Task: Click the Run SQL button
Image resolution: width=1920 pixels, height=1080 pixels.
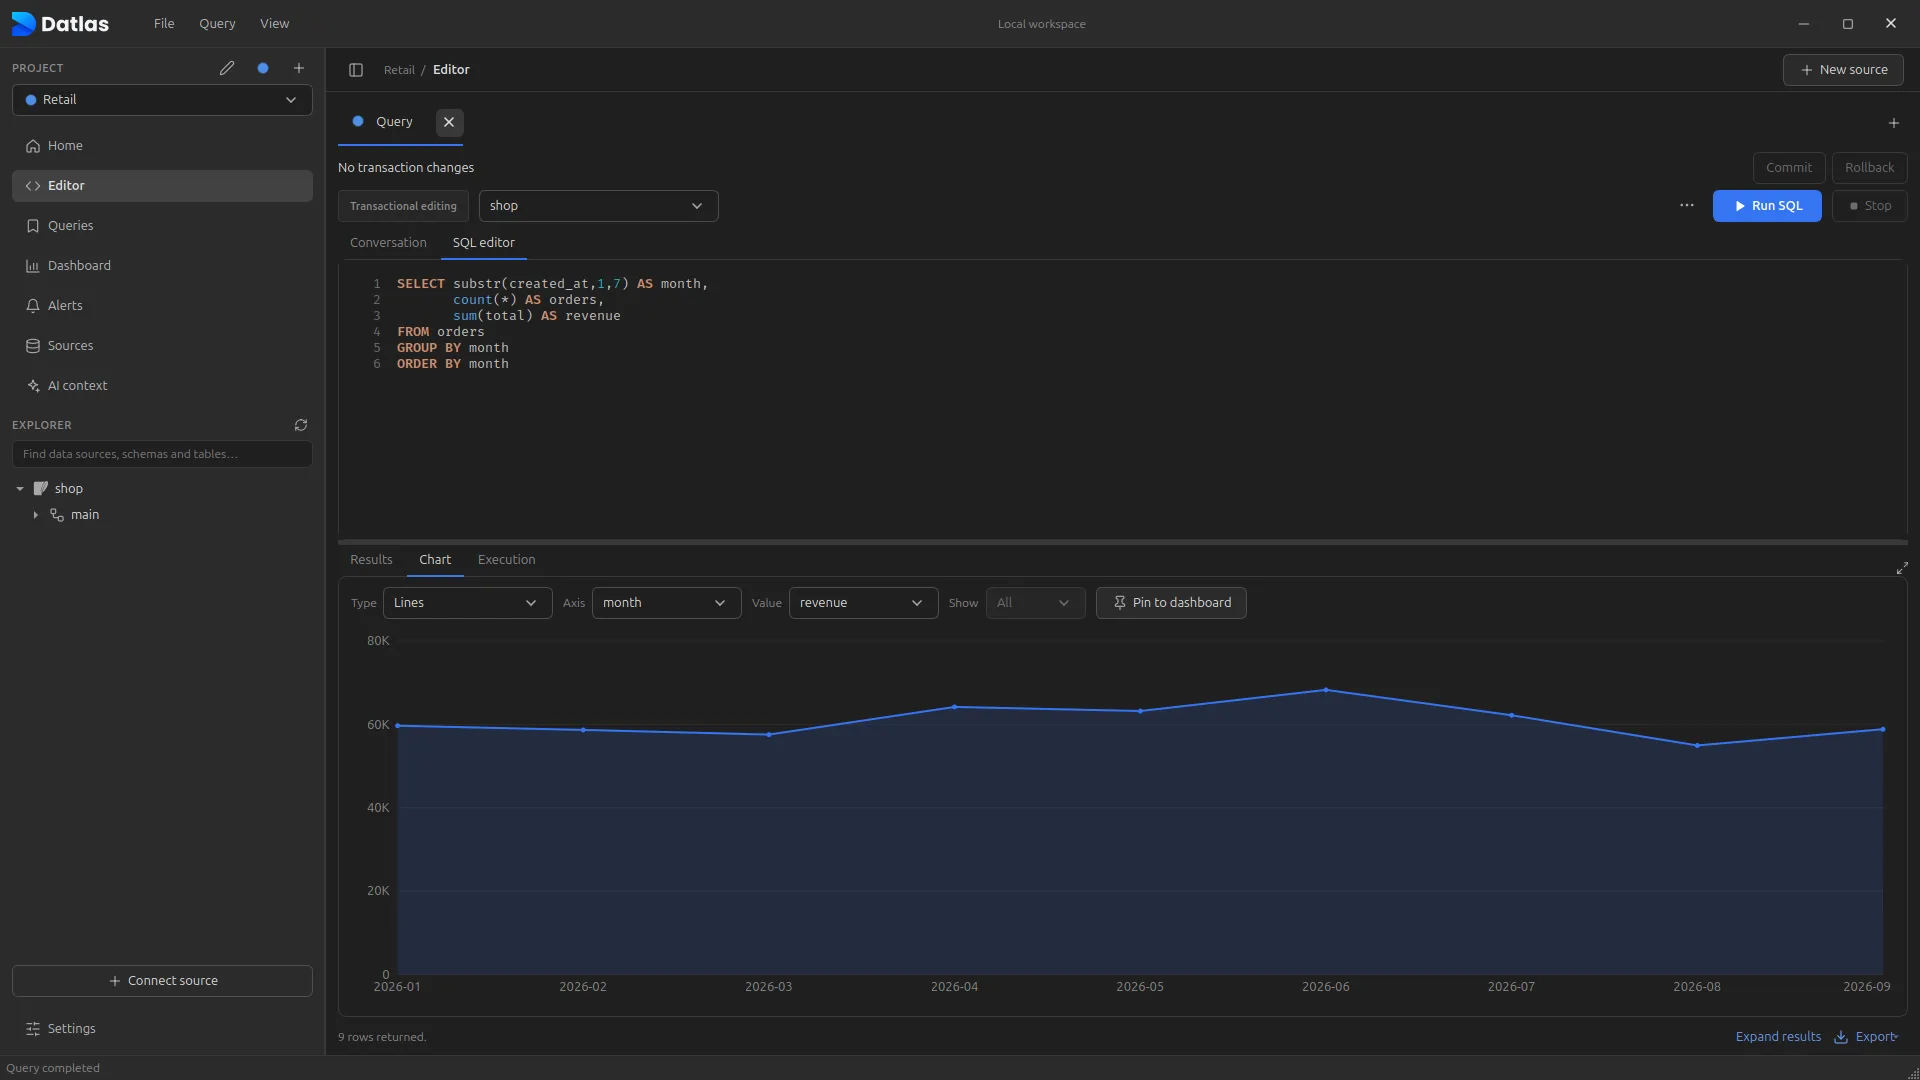Action: (x=1767, y=206)
